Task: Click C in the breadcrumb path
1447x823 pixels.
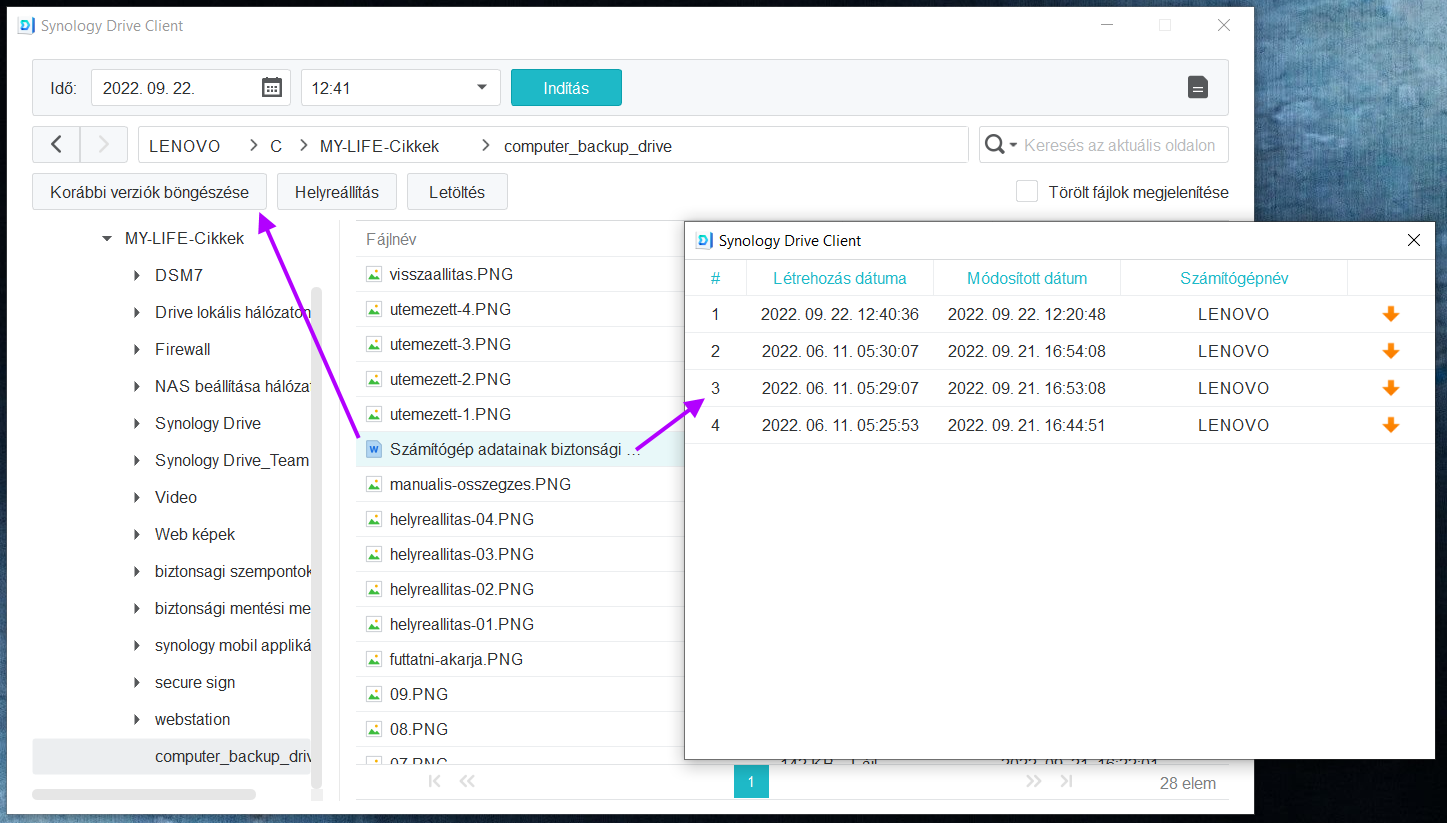Action: [276, 146]
